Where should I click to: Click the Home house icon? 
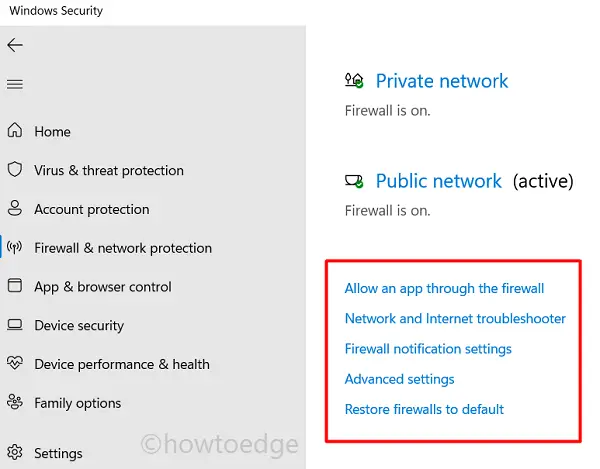(x=15, y=131)
